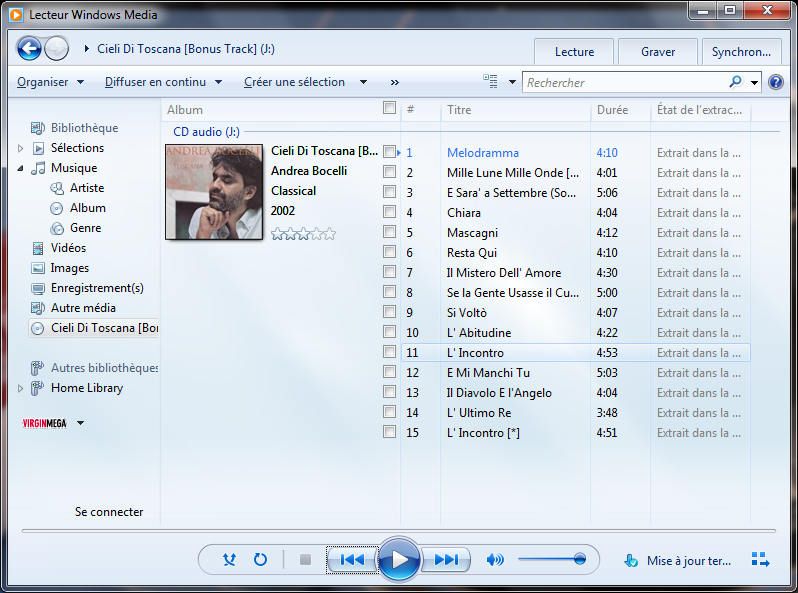Check the box for track 14 L' Ultimo Re
Image resolution: width=798 pixels, height=593 pixels.
[389, 411]
